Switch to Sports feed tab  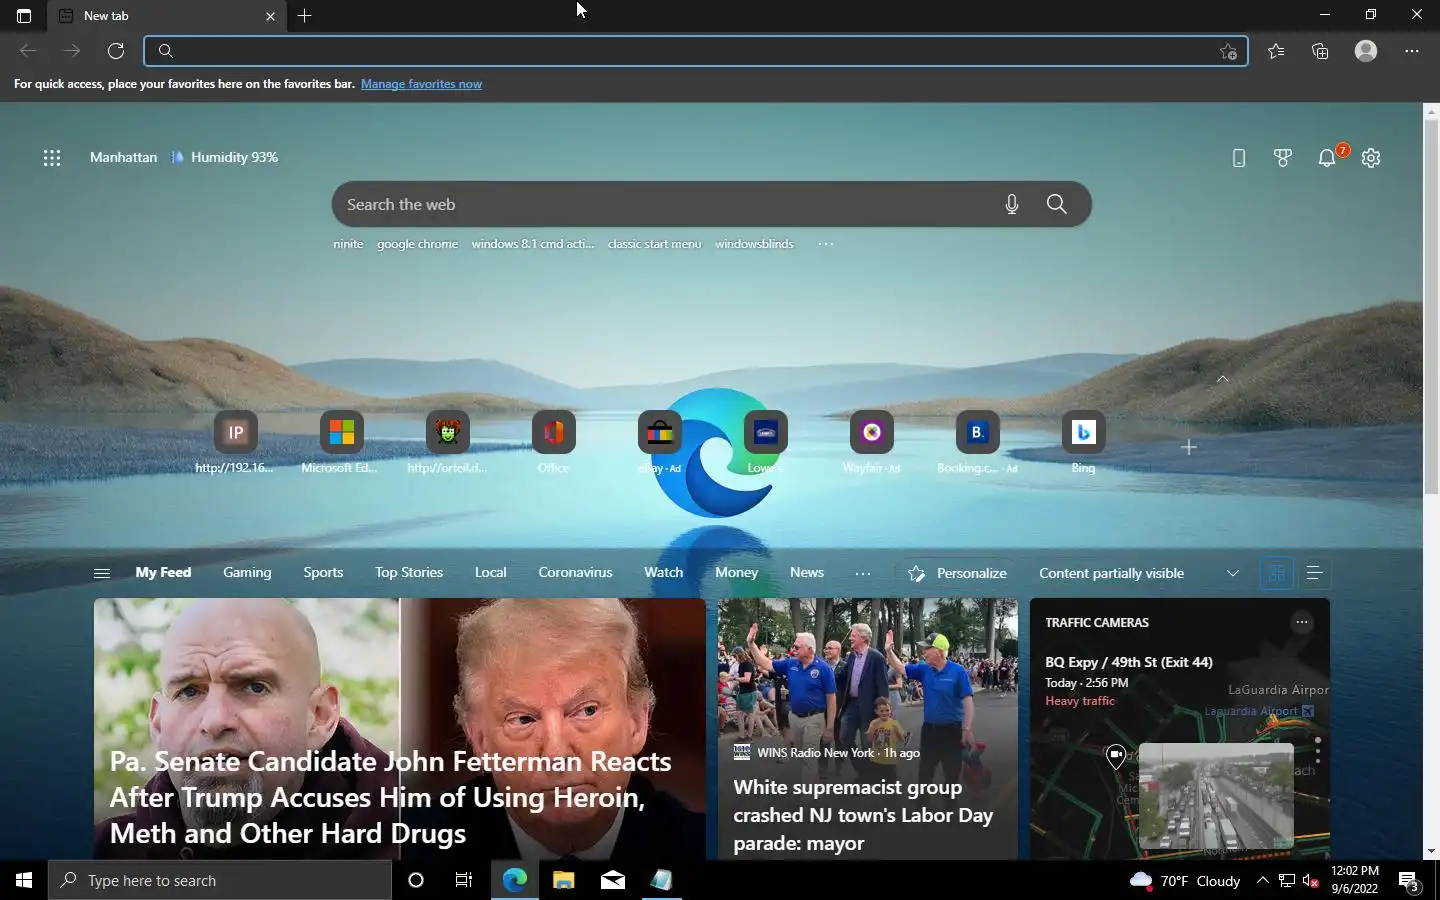click(323, 572)
